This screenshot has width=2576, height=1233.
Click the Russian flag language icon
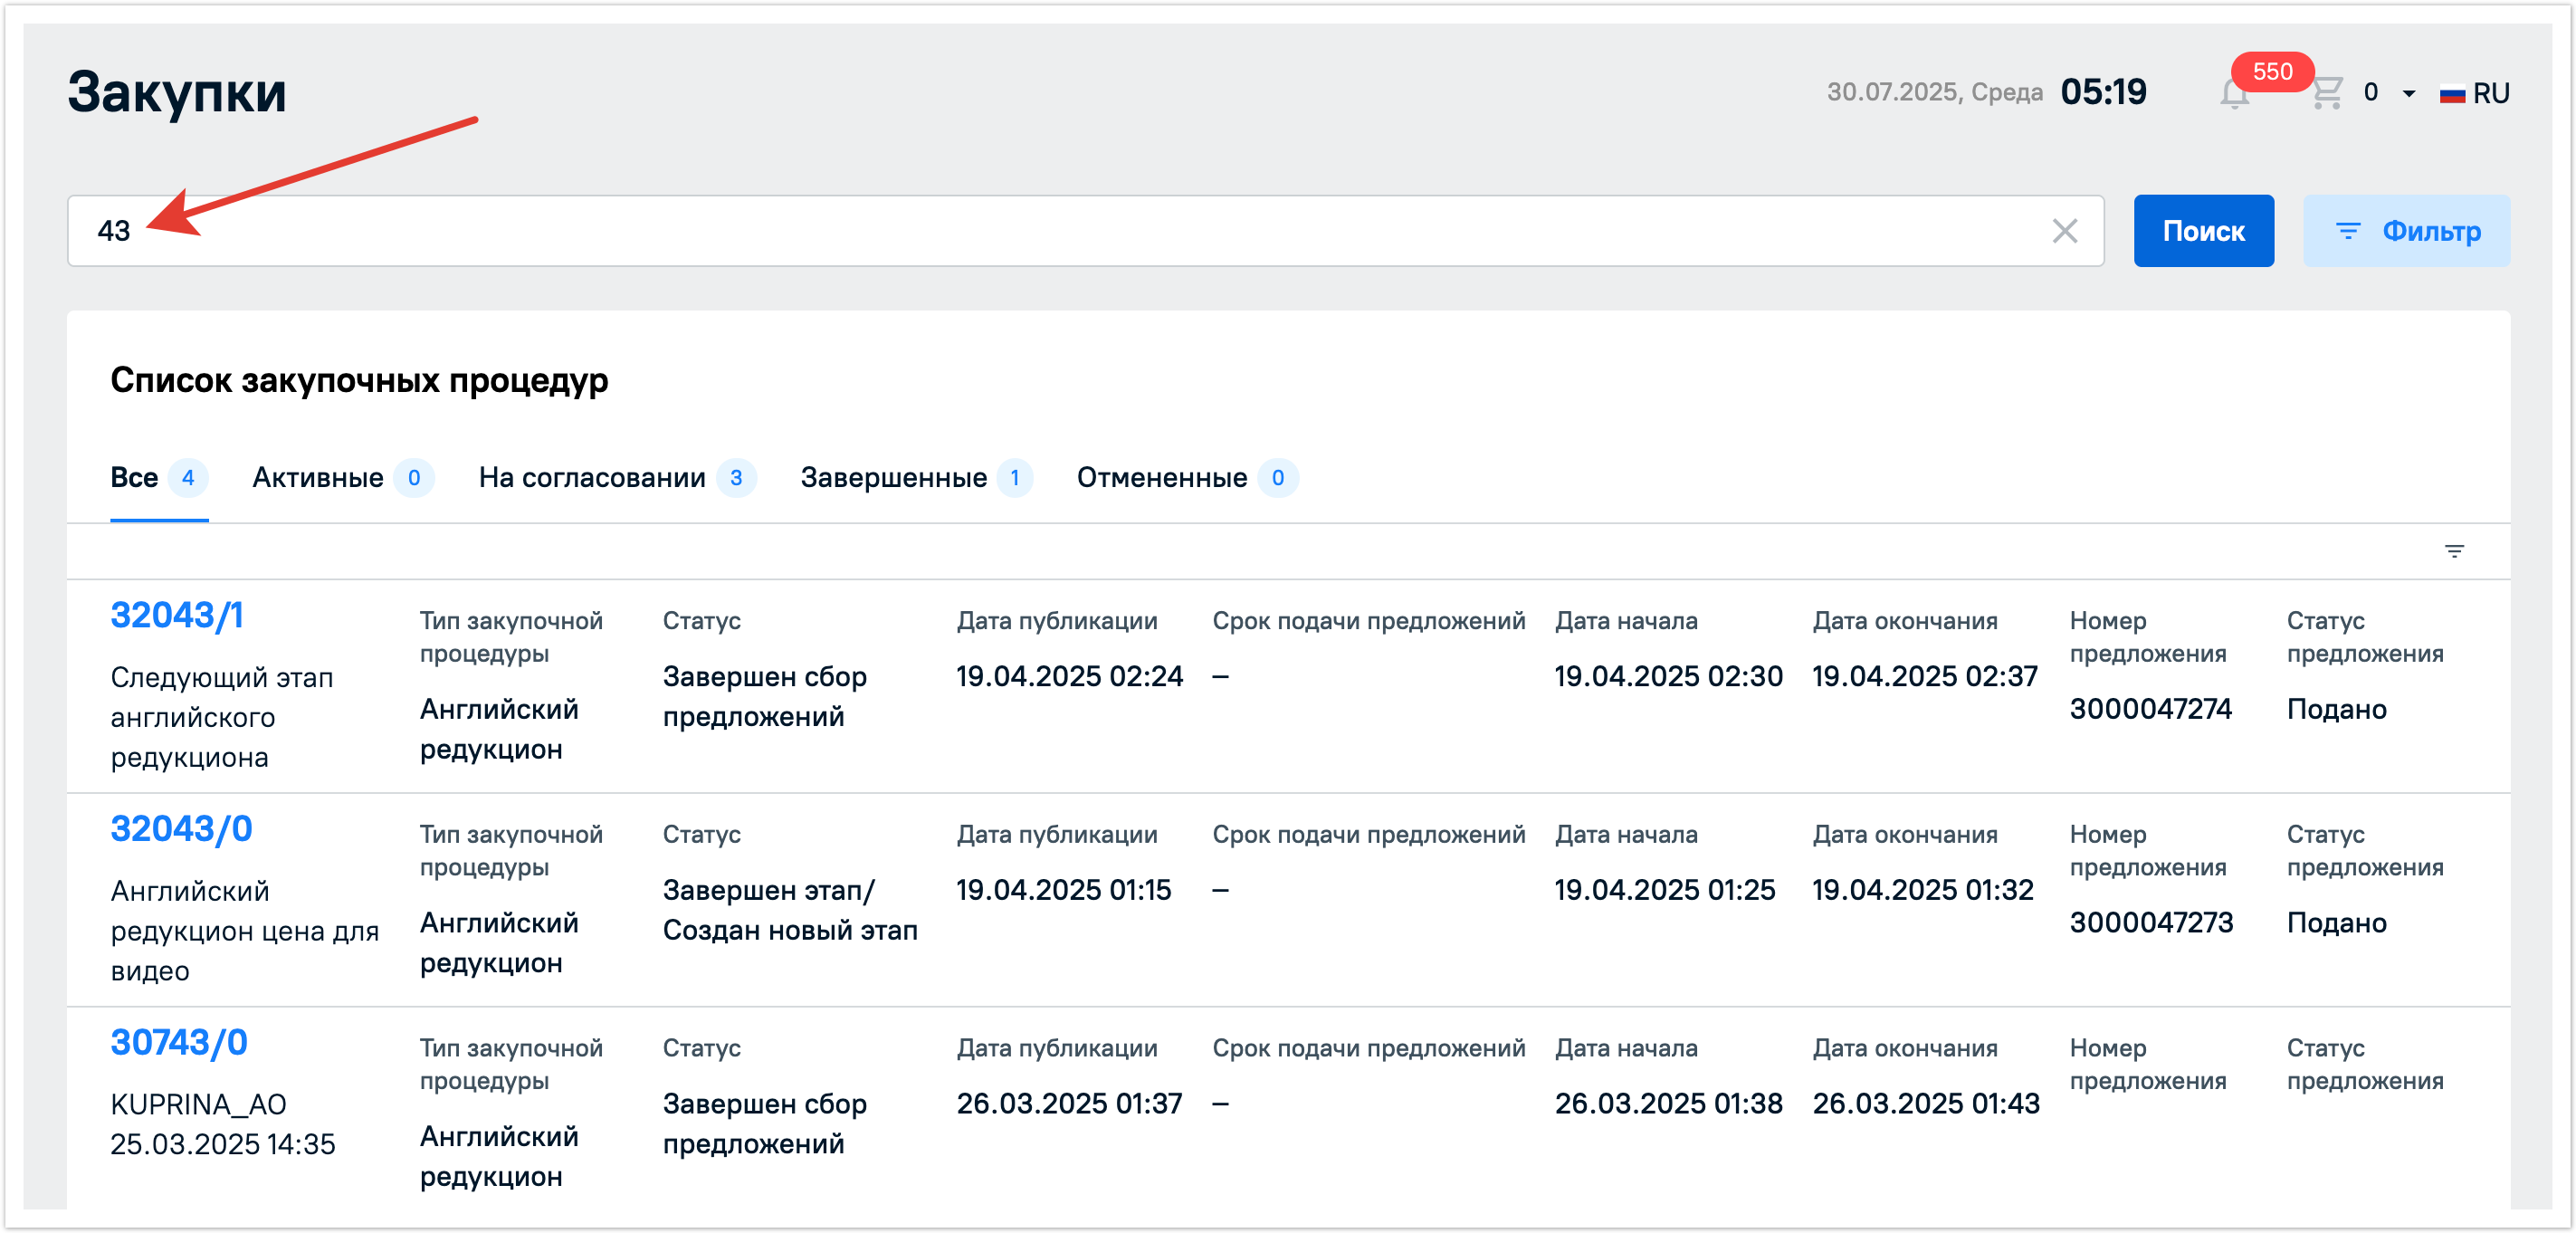coord(2452,95)
